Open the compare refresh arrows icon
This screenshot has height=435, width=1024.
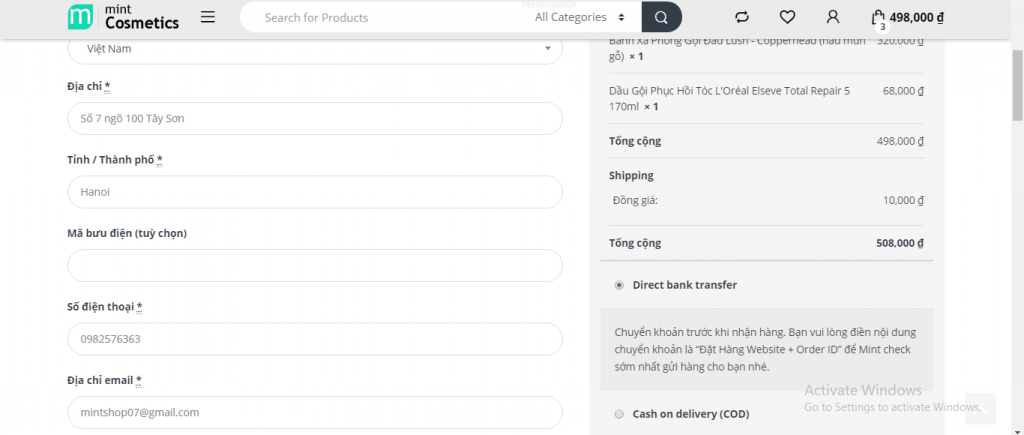pyautogui.click(x=742, y=17)
